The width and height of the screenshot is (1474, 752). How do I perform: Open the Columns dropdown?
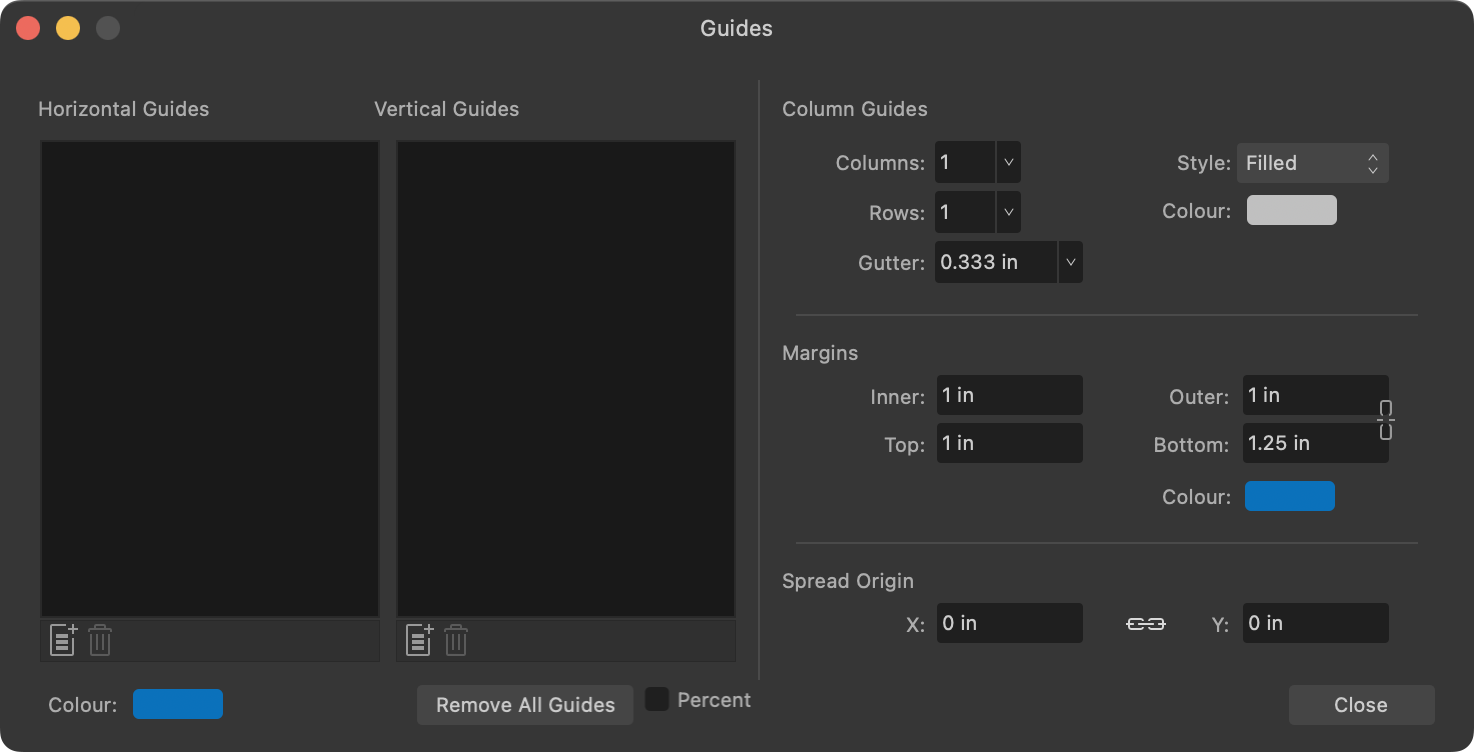[x=1008, y=161]
